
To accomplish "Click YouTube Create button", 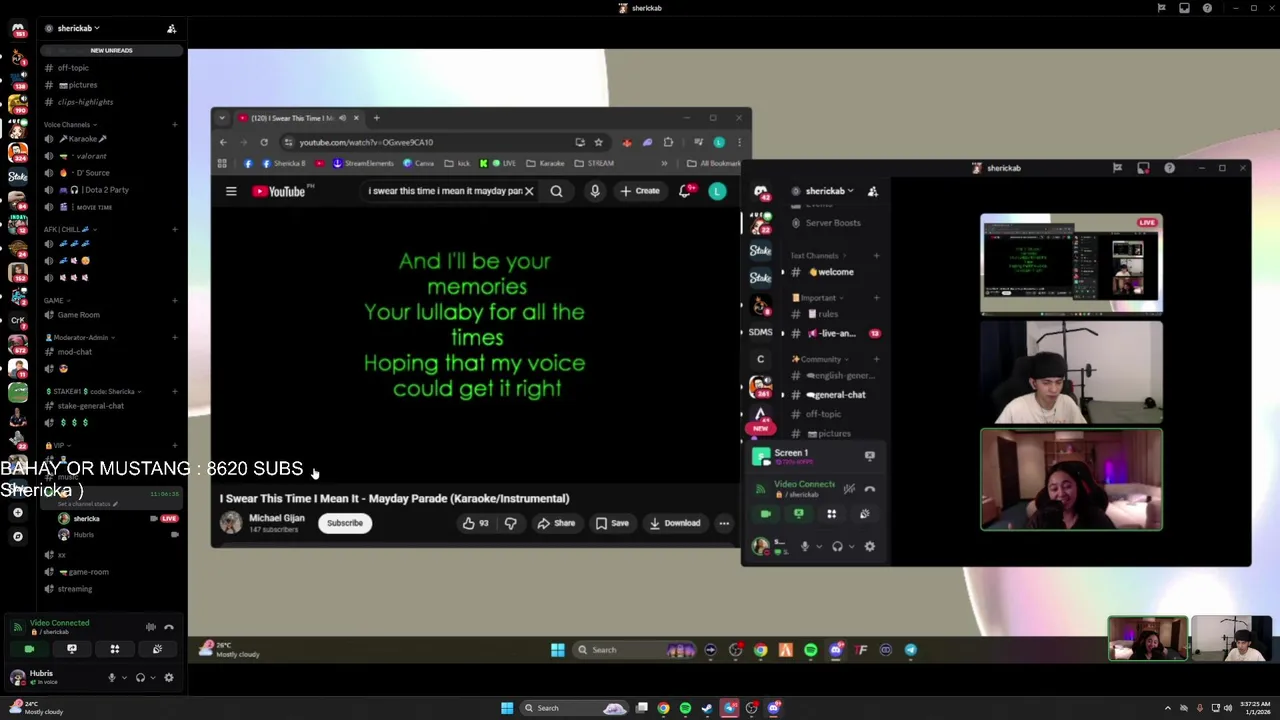I will (640, 191).
